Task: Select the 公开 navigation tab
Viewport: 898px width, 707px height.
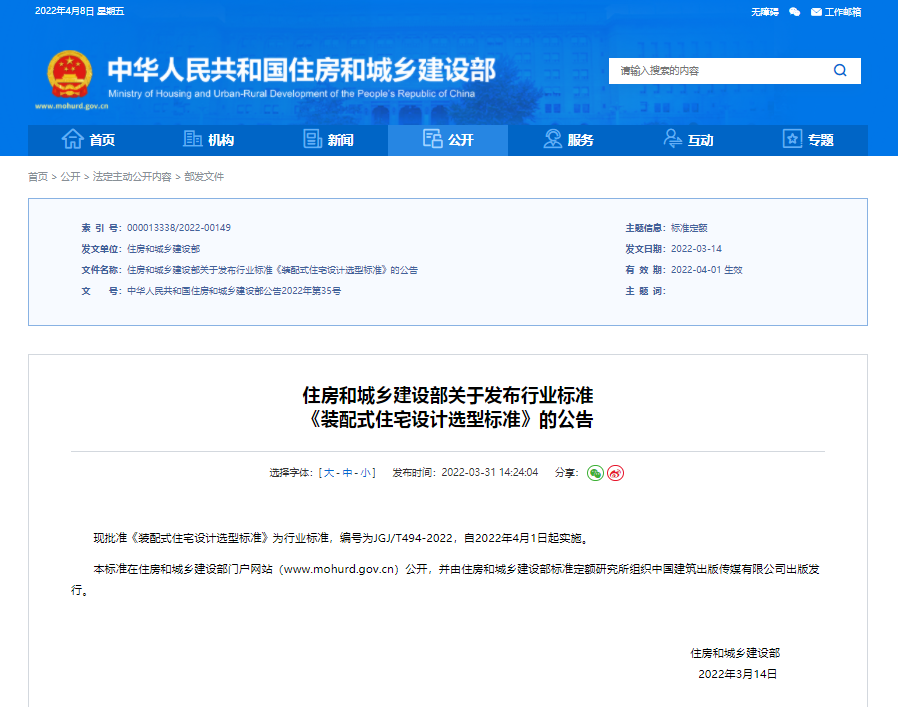Action: tap(448, 140)
